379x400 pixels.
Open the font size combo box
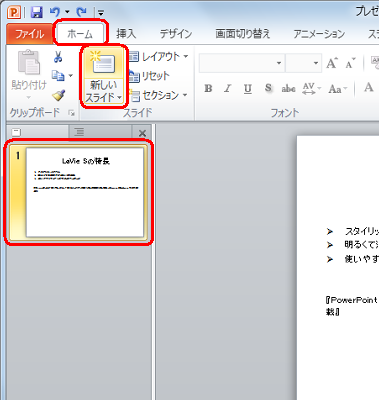(303, 63)
